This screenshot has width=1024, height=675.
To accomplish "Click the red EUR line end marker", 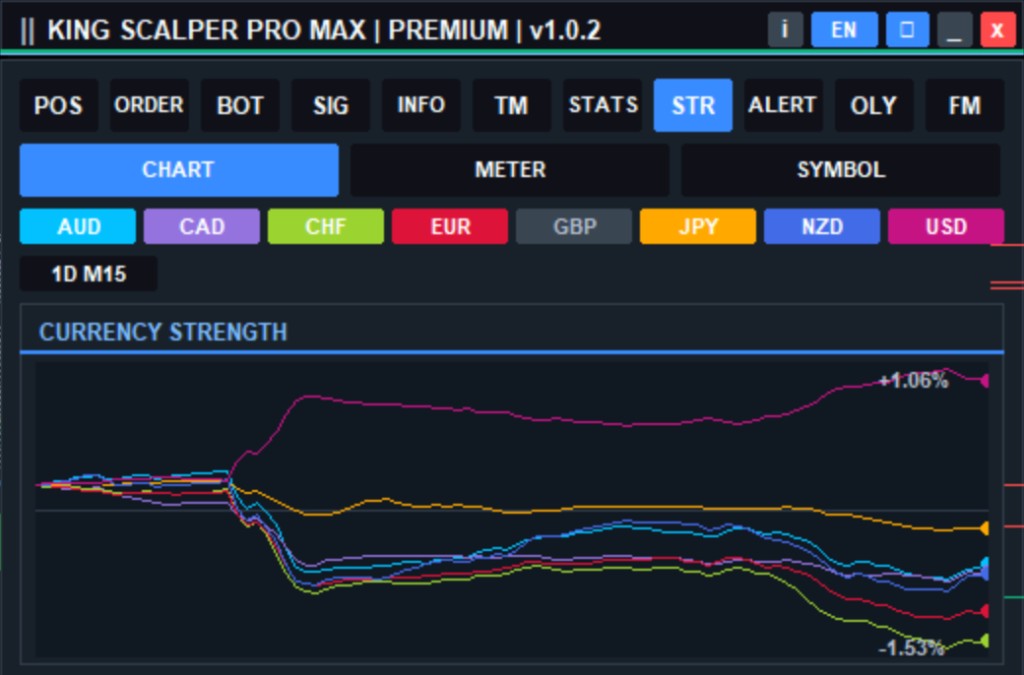I will (x=985, y=611).
